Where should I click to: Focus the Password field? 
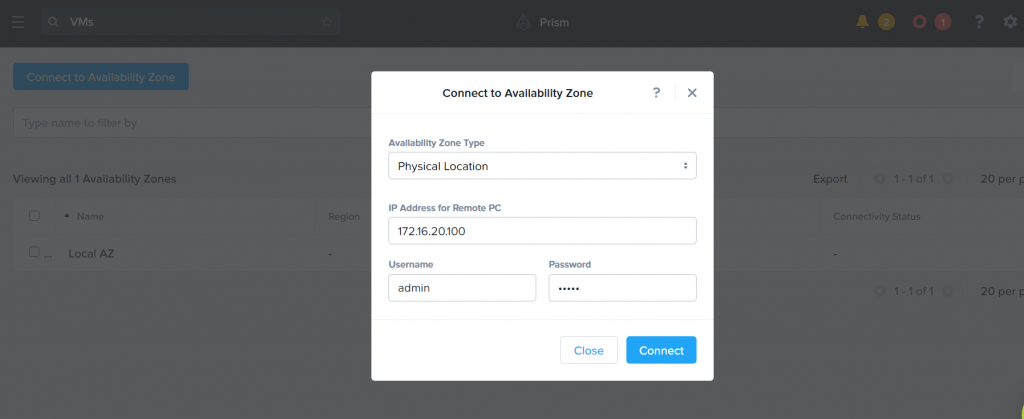(x=622, y=288)
